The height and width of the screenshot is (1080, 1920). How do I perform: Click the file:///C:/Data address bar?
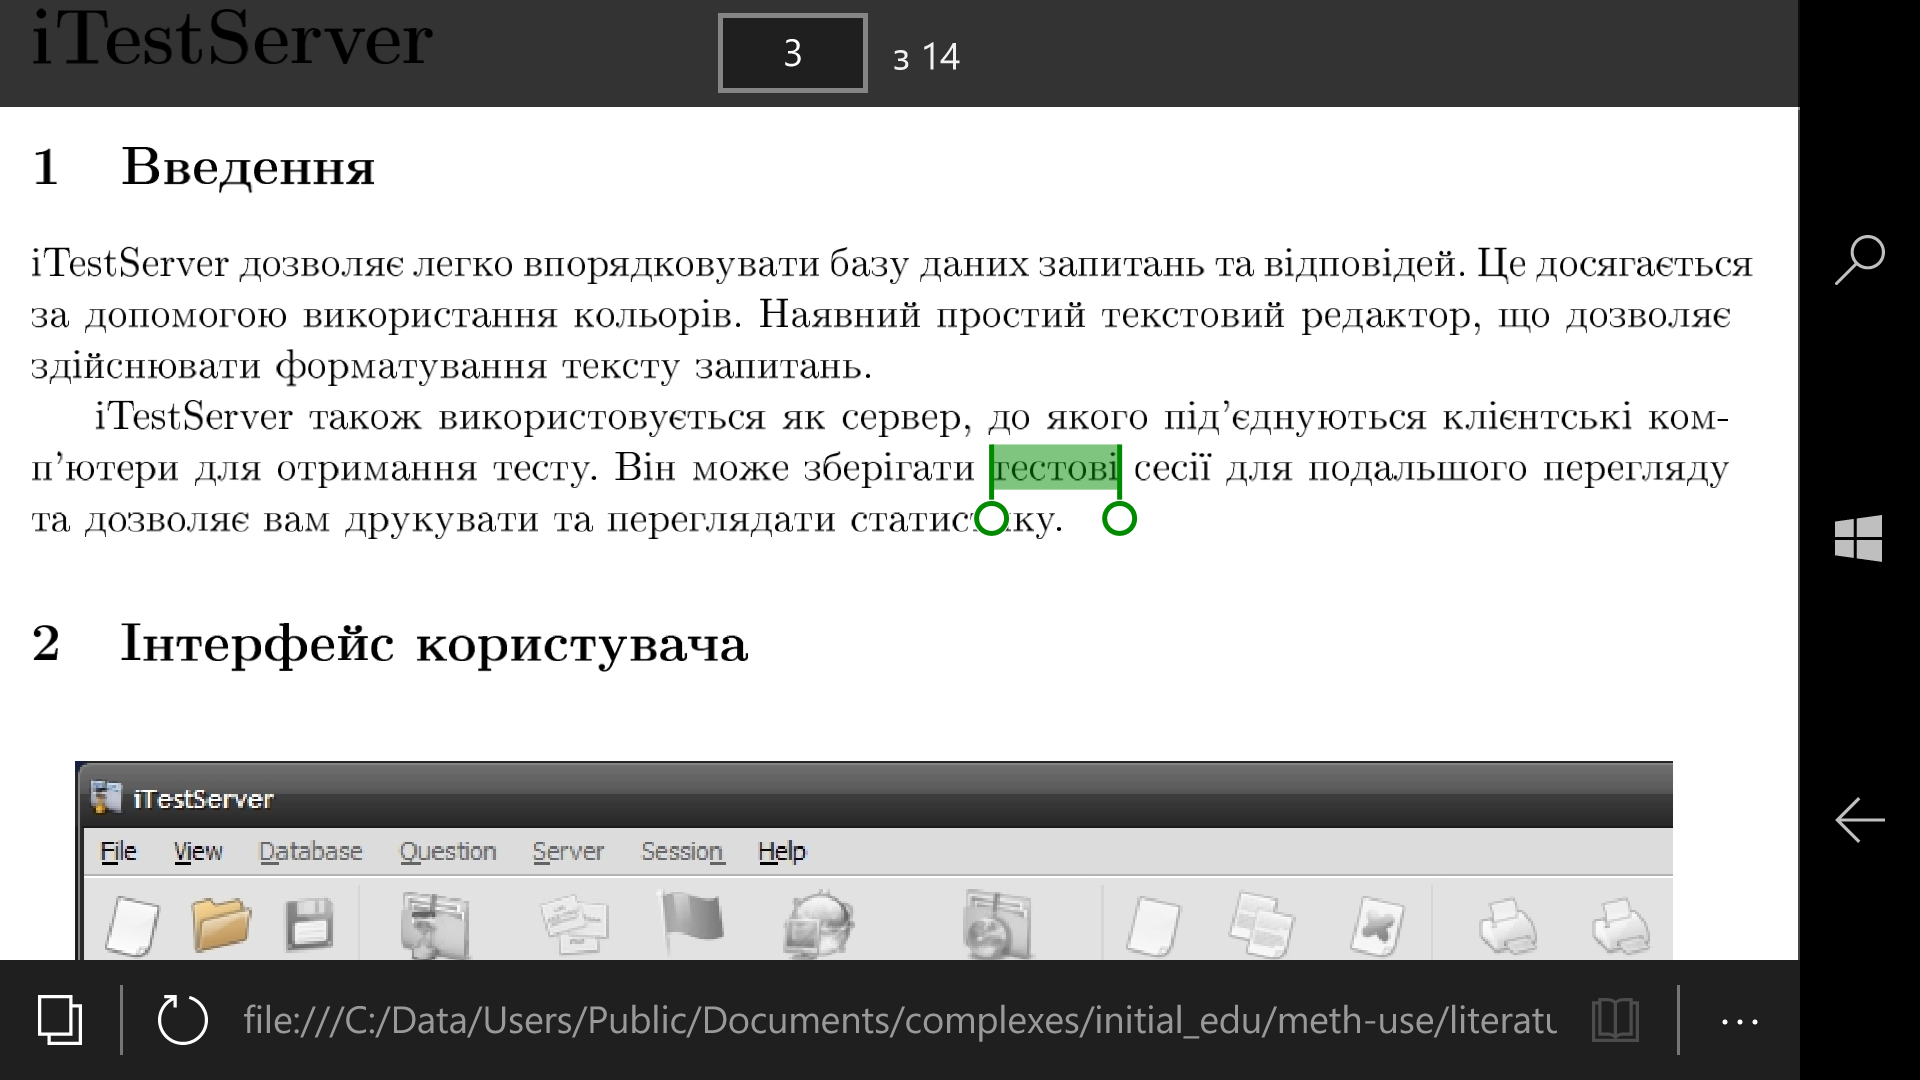[x=900, y=1020]
